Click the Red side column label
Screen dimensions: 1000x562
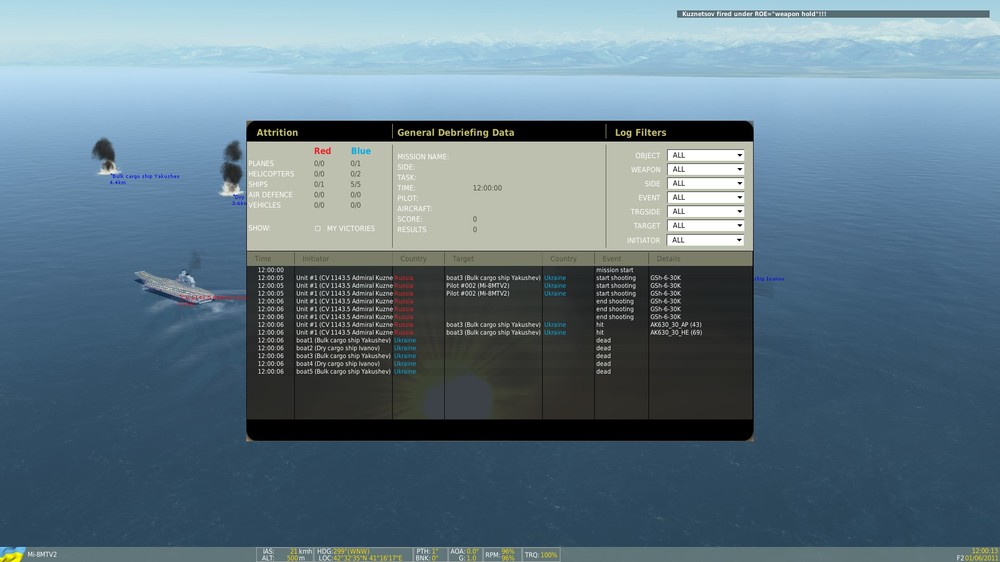322,151
